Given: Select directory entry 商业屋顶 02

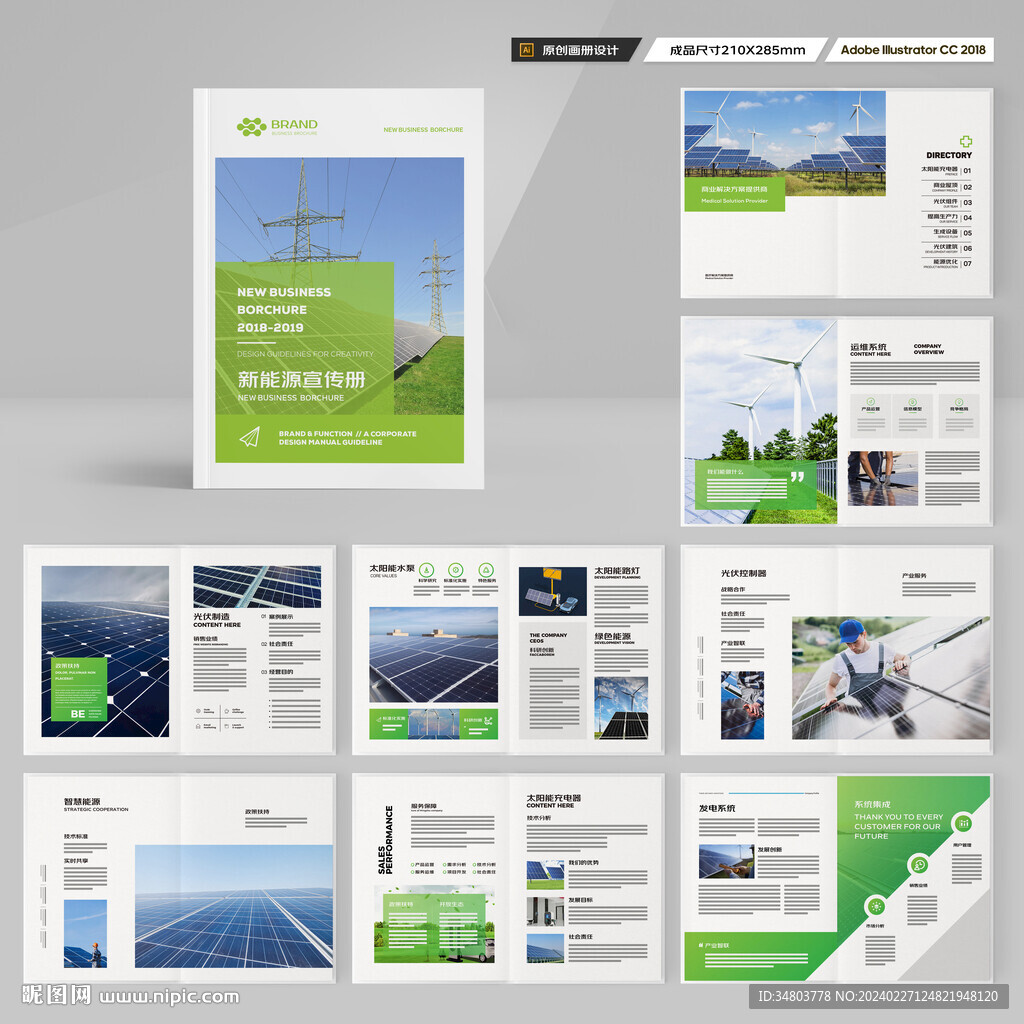Looking at the screenshot, I should click(x=952, y=187).
